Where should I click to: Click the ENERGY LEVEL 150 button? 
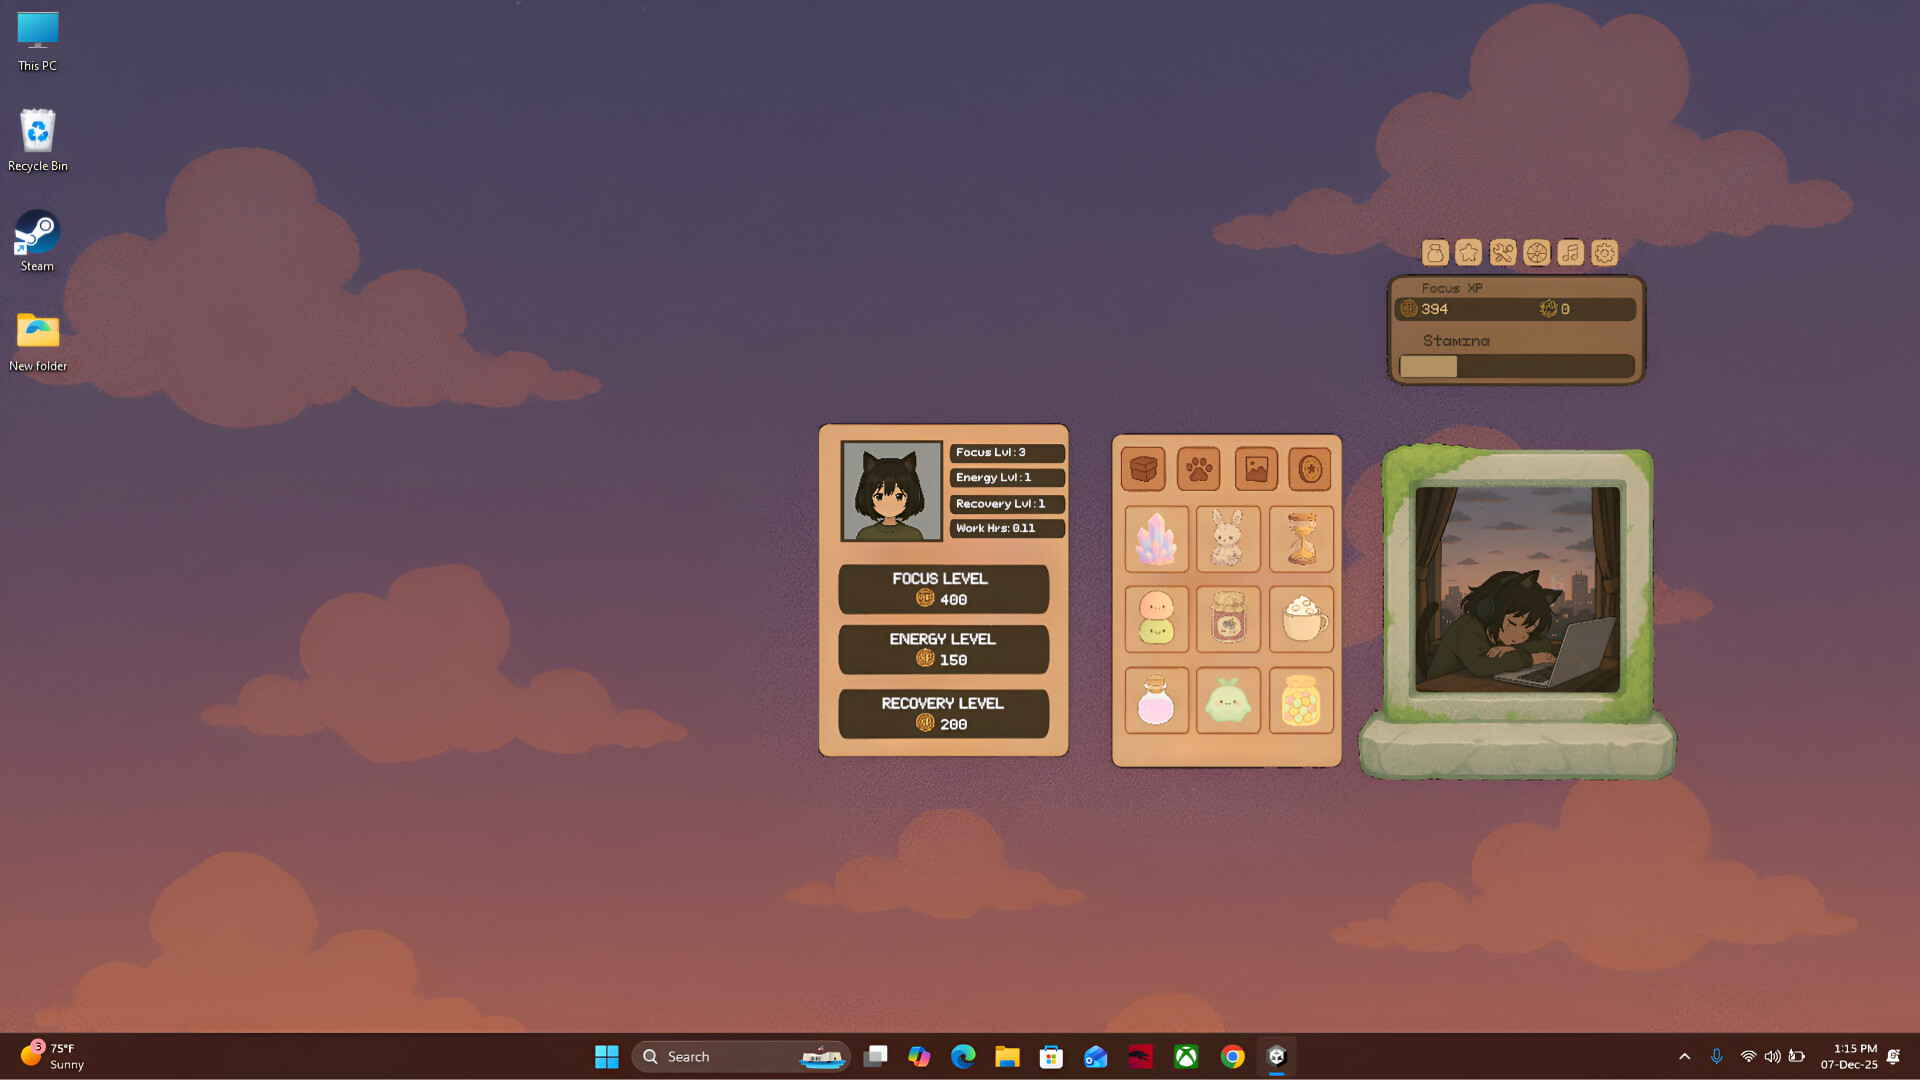(943, 649)
